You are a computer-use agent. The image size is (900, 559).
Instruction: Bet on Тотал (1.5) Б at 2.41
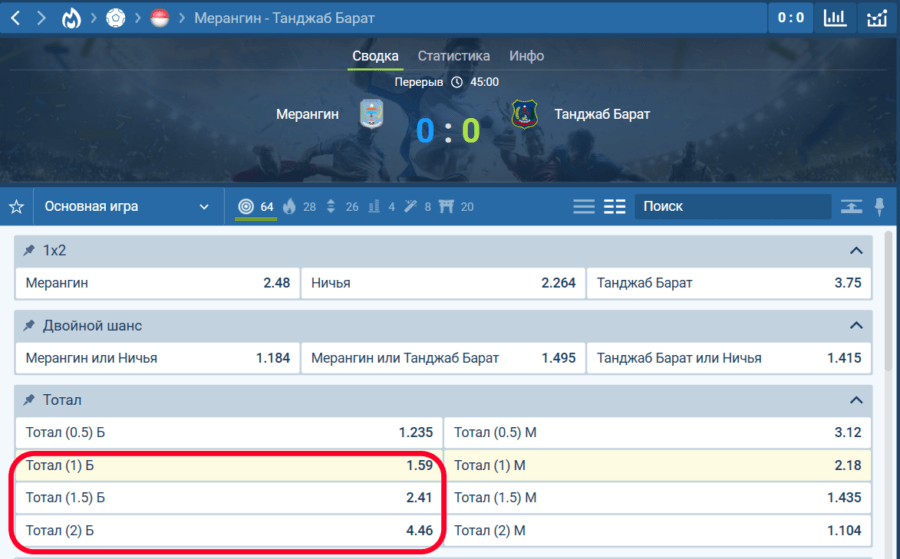coord(228,498)
